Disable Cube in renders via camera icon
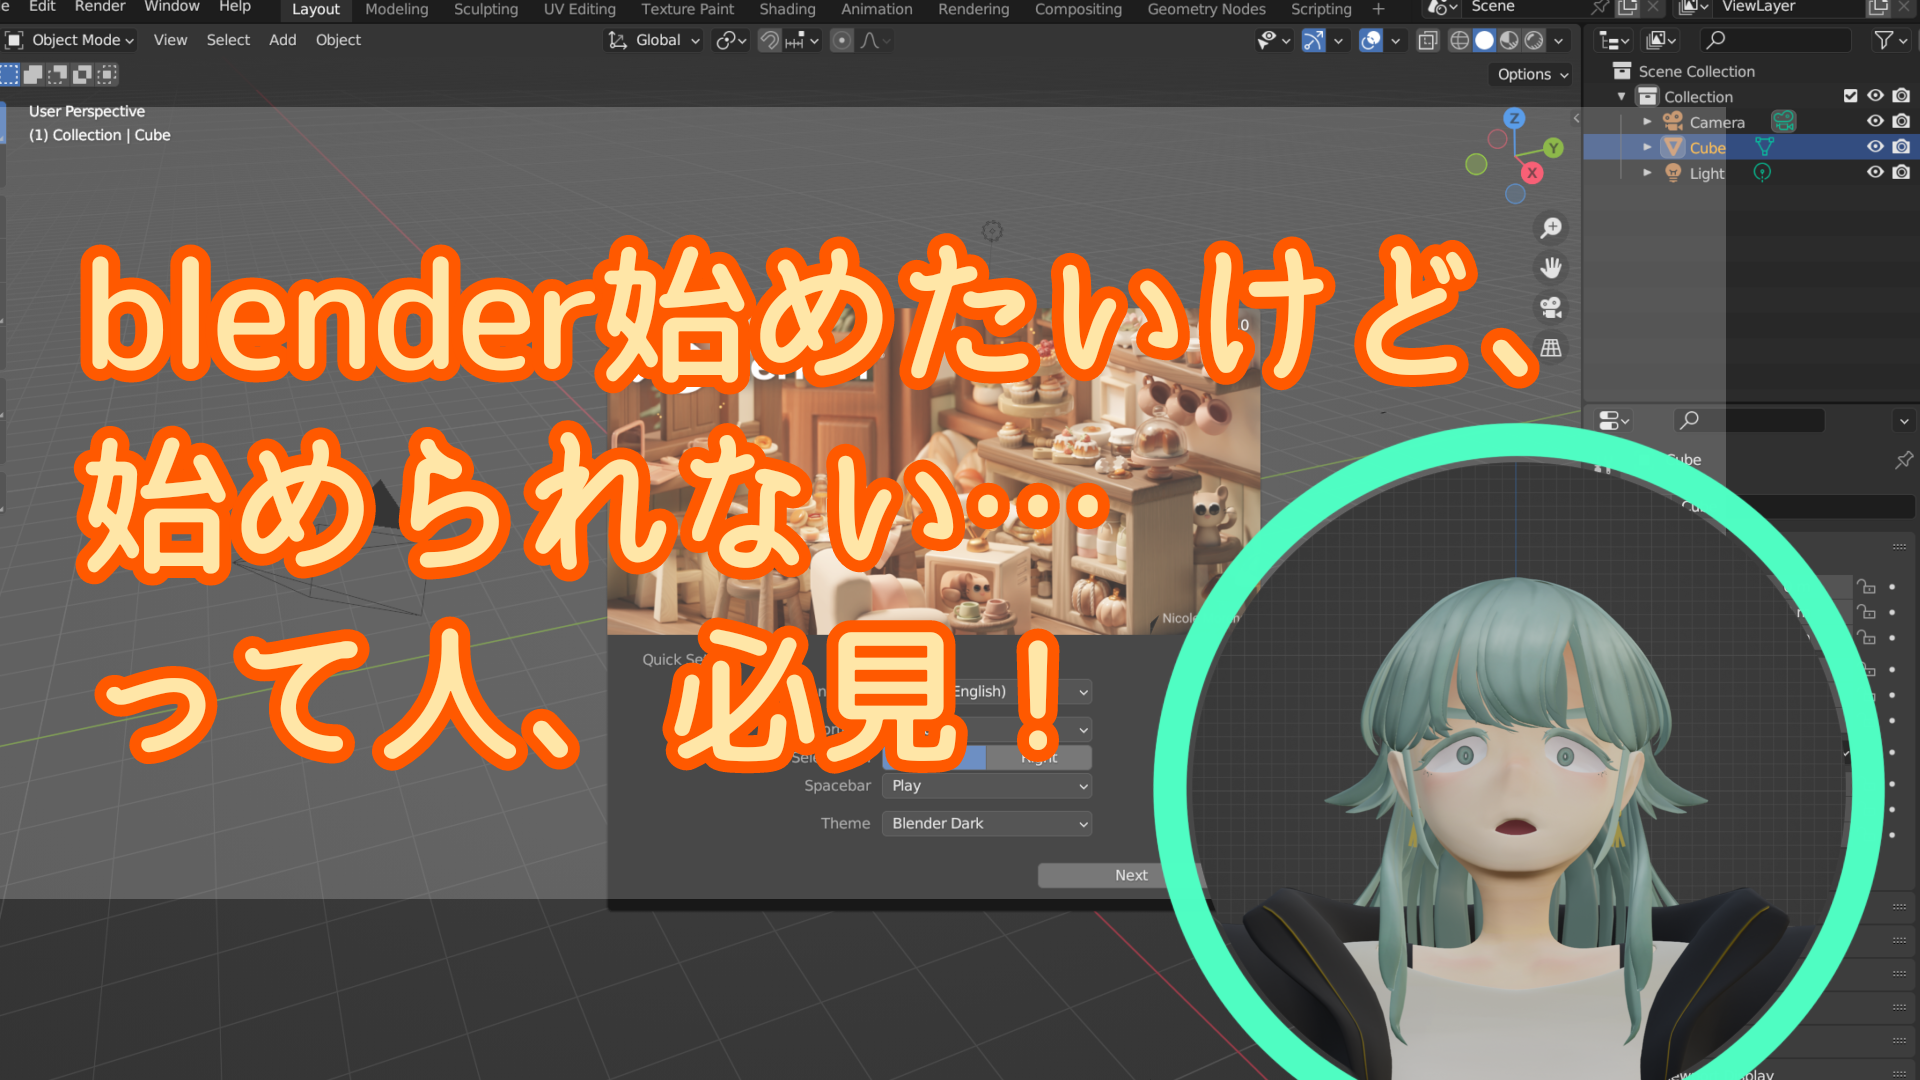This screenshot has height=1080, width=1920. pos(1901,147)
